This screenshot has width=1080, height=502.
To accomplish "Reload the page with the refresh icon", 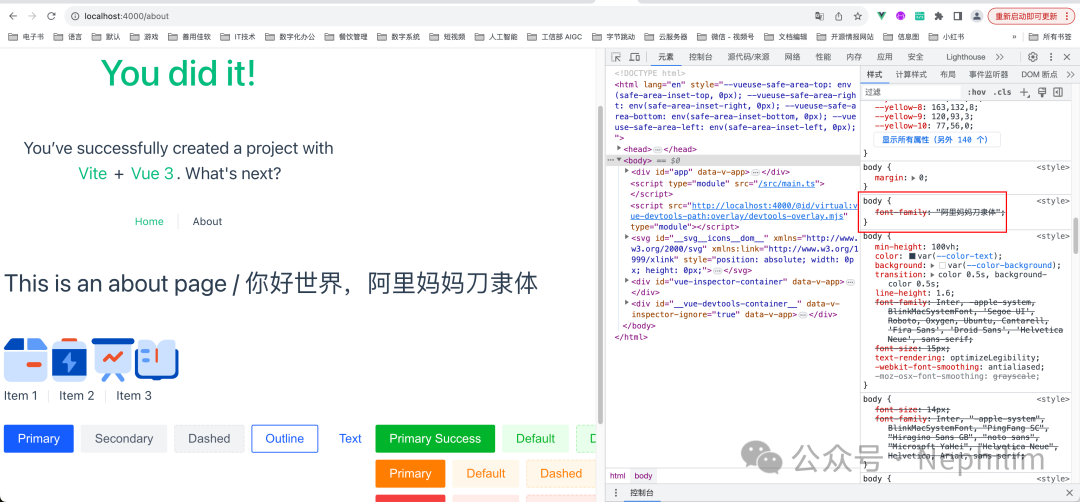I will [x=51, y=16].
